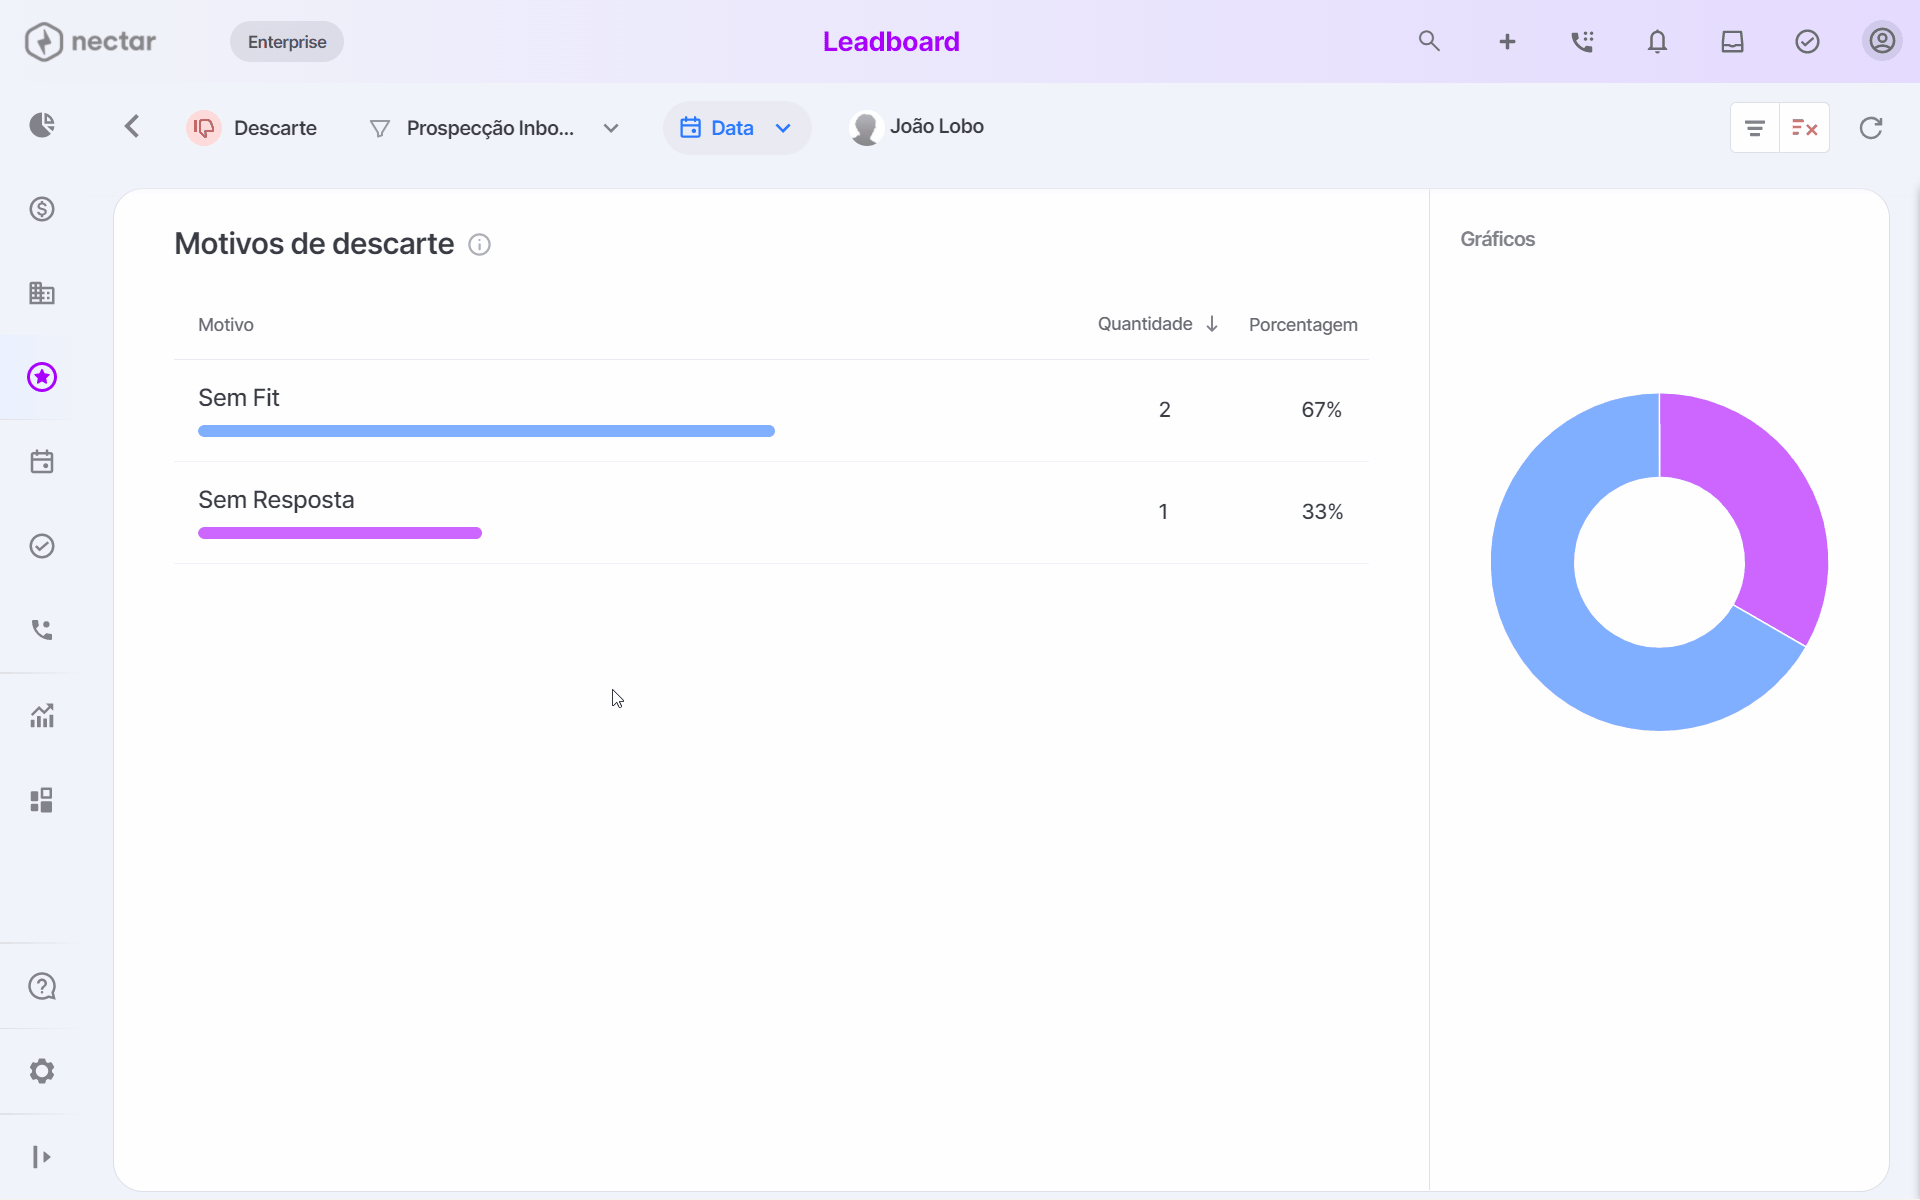The image size is (1920, 1200).
Task: Open the notifications bell
Action: 1657,41
